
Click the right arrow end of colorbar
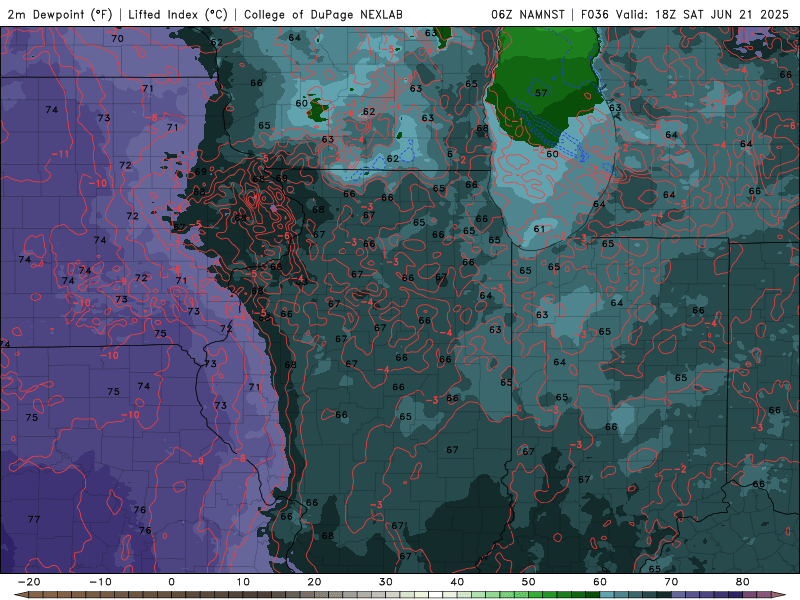coord(780,595)
